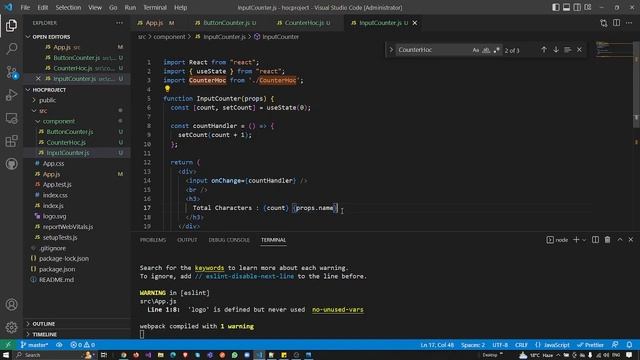Image resolution: width=640 pixels, height=360 pixels.
Task: Open the Manage settings gear
Action: [x=11, y=327]
